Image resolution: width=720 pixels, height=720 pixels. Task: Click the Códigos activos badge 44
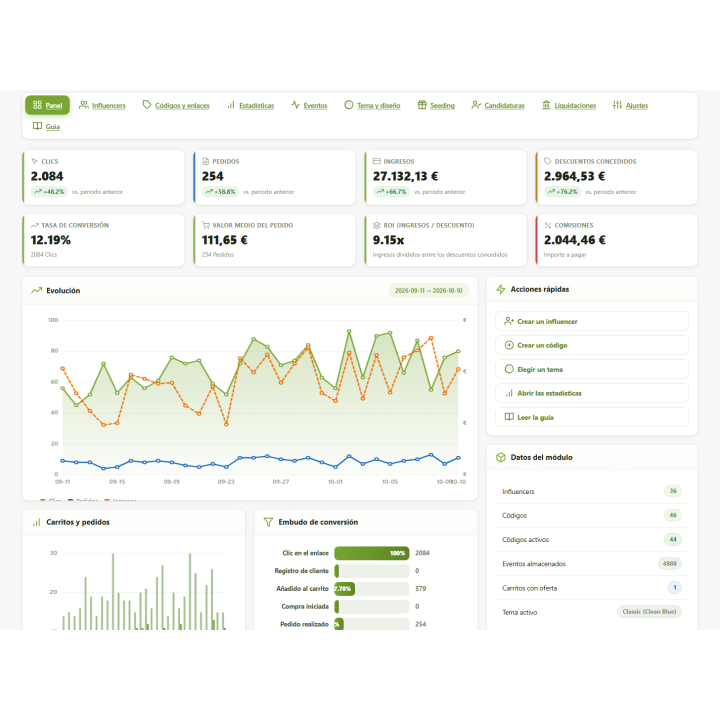(673, 540)
